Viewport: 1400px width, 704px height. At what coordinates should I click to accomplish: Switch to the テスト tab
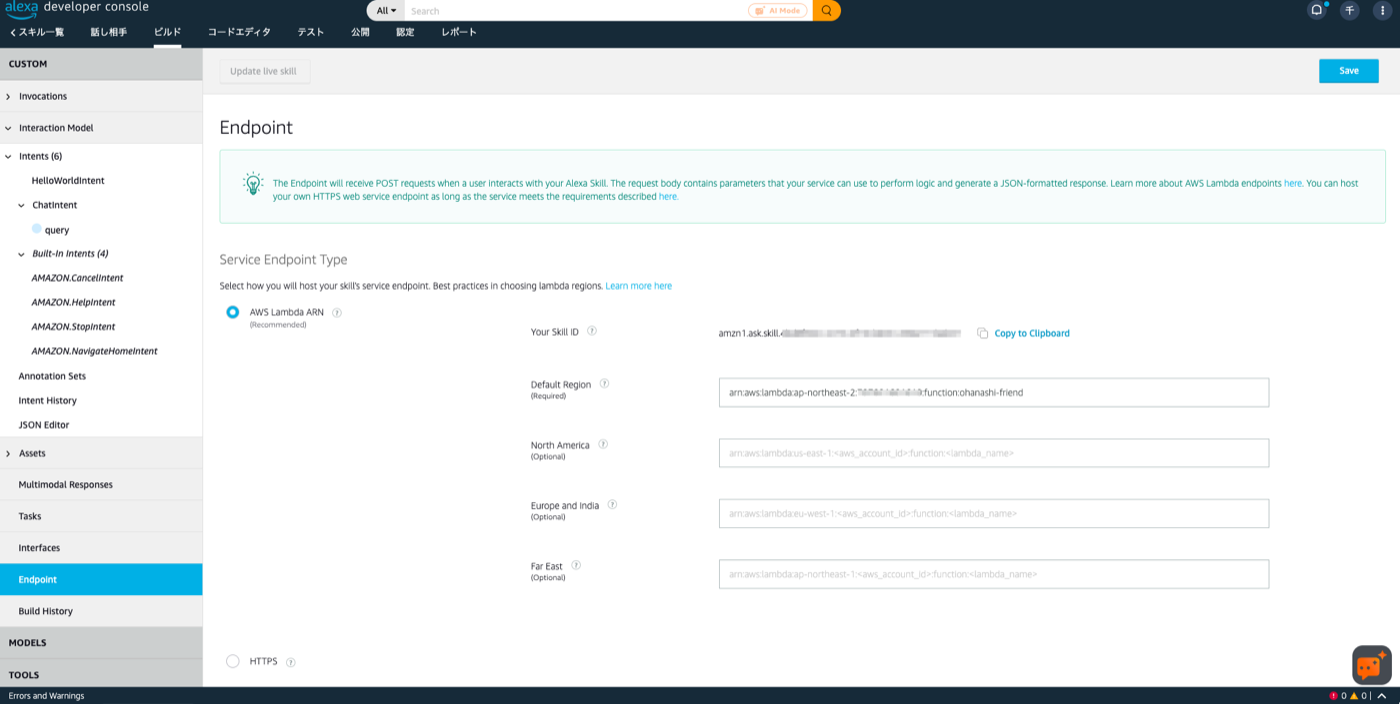tap(310, 32)
